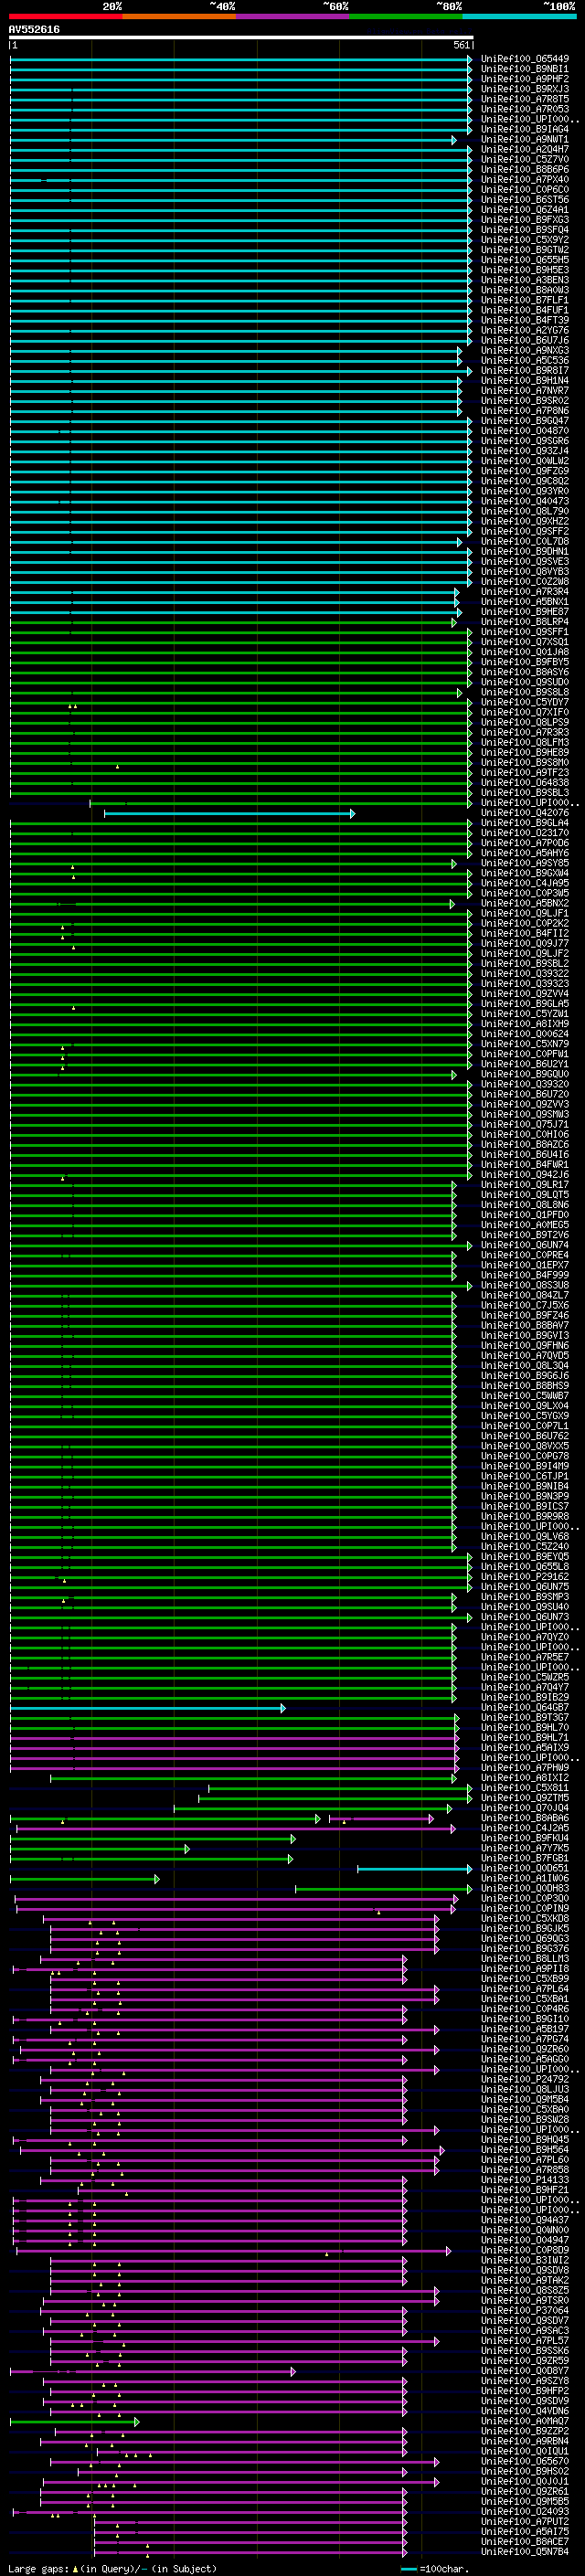Screen dimensions: 585x2576
Task: Select label UniRef100_B4FUF1
Action: tap(525, 311)
